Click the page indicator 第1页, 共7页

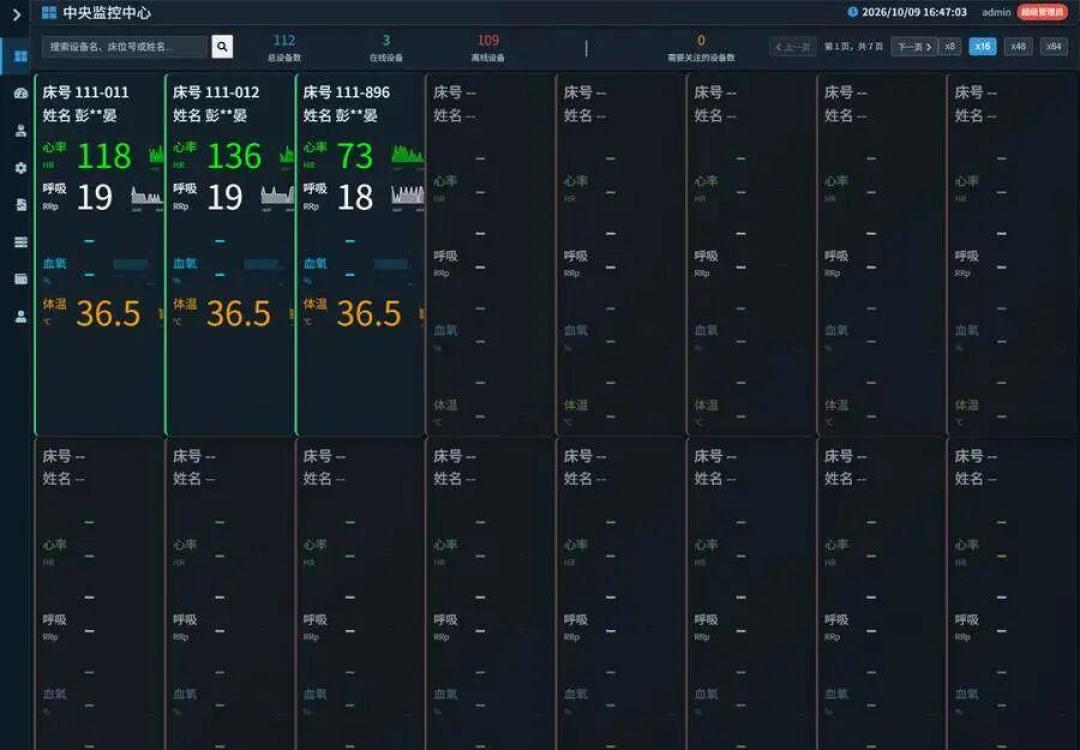click(853, 47)
